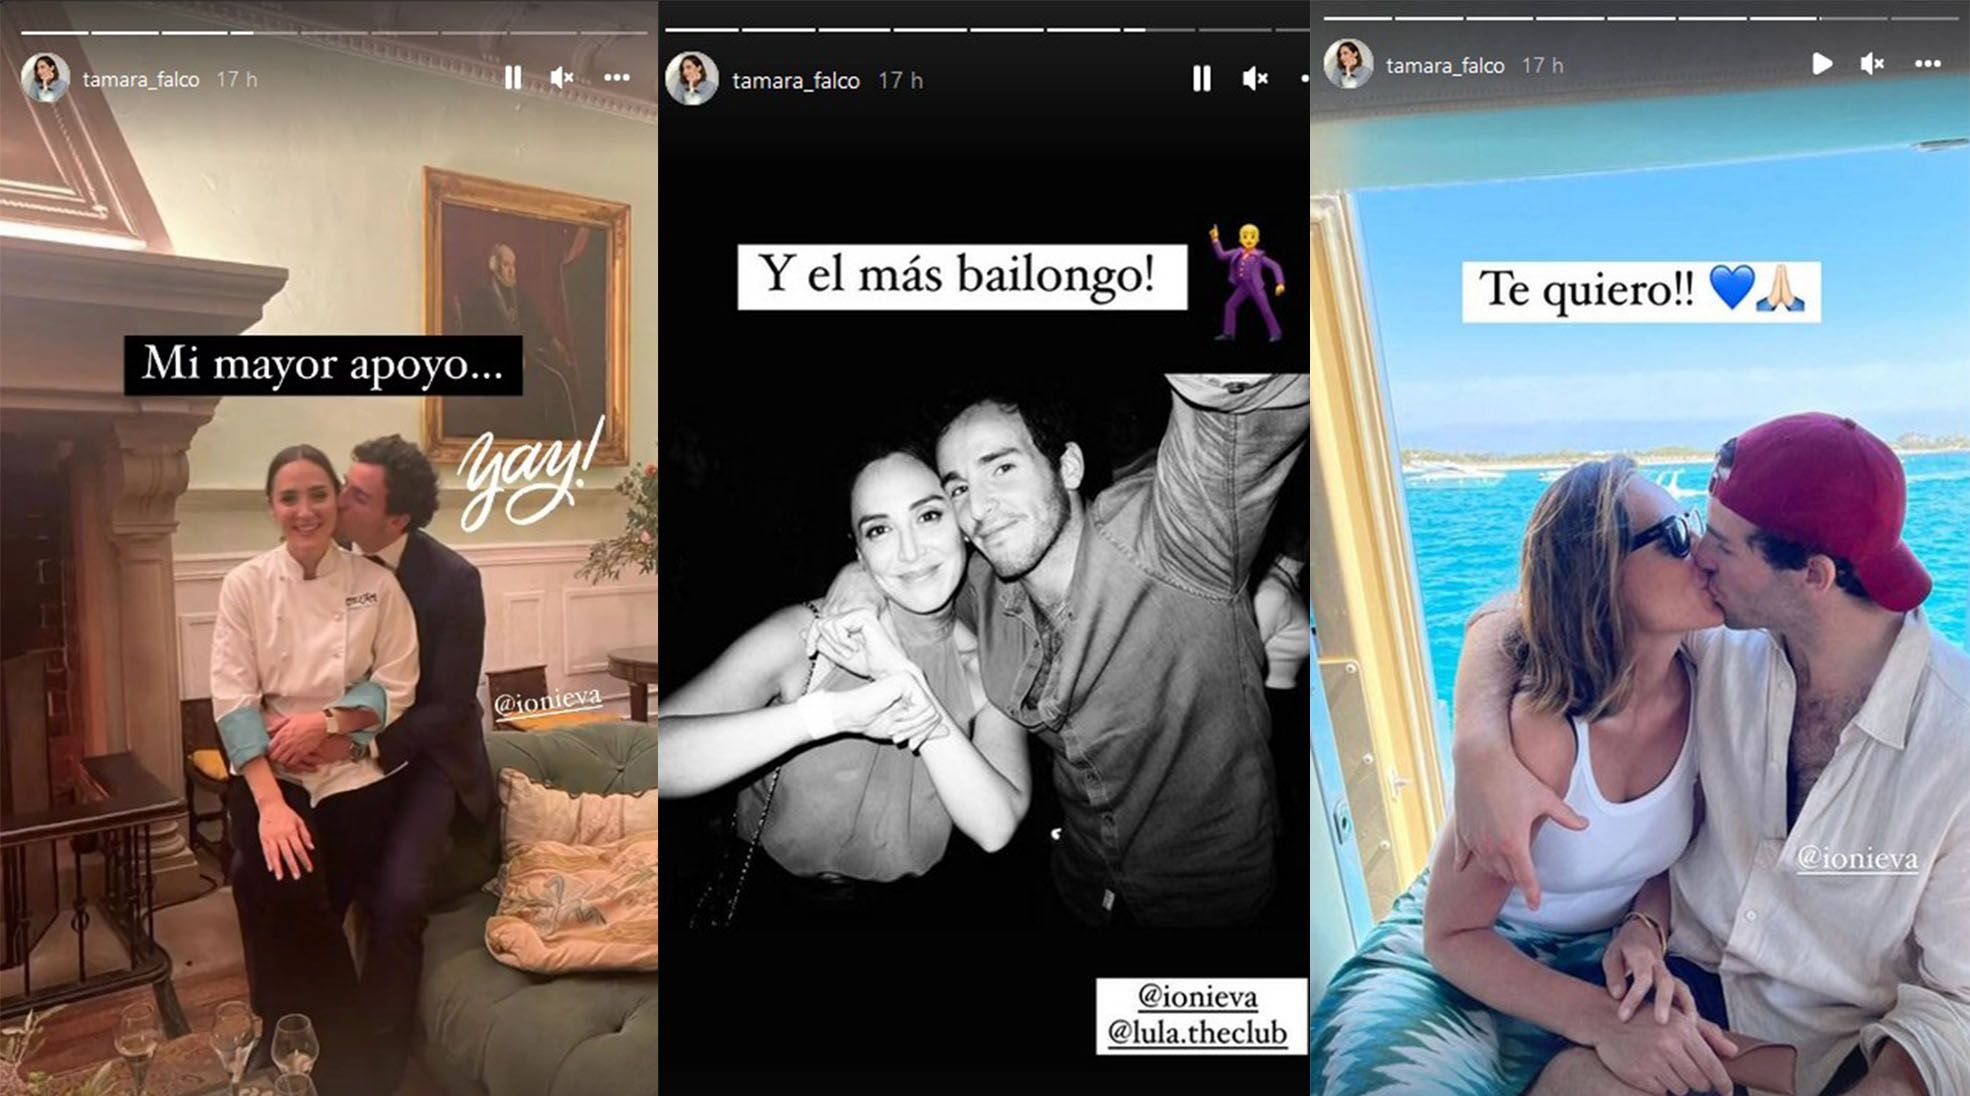
Task: Click the 'Mi mayor apoyo...' caption
Action: (323, 365)
